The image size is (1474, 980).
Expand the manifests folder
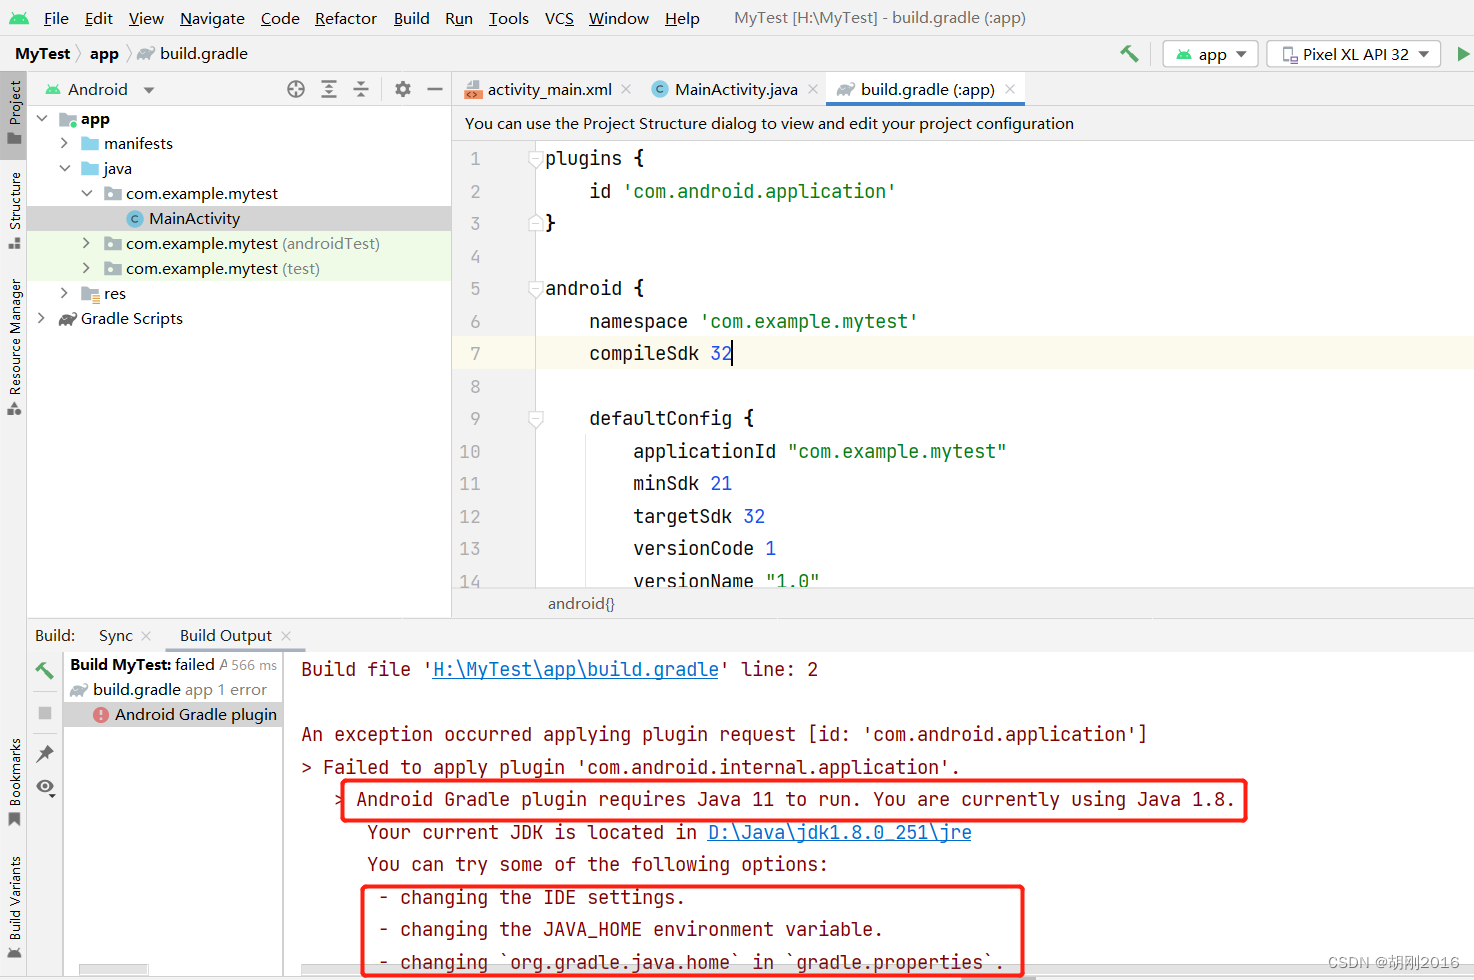pyautogui.click(x=64, y=143)
